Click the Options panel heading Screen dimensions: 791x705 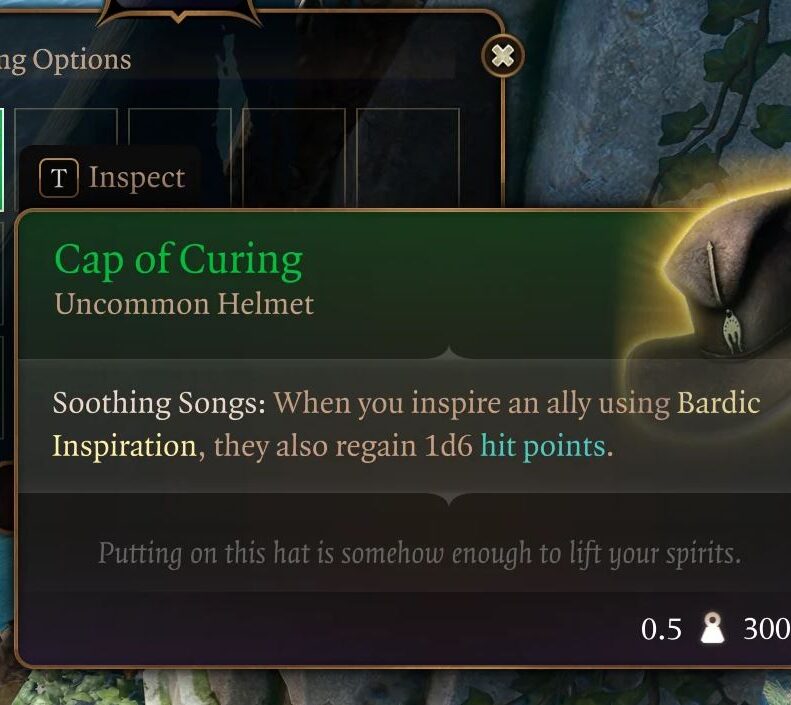(66, 61)
